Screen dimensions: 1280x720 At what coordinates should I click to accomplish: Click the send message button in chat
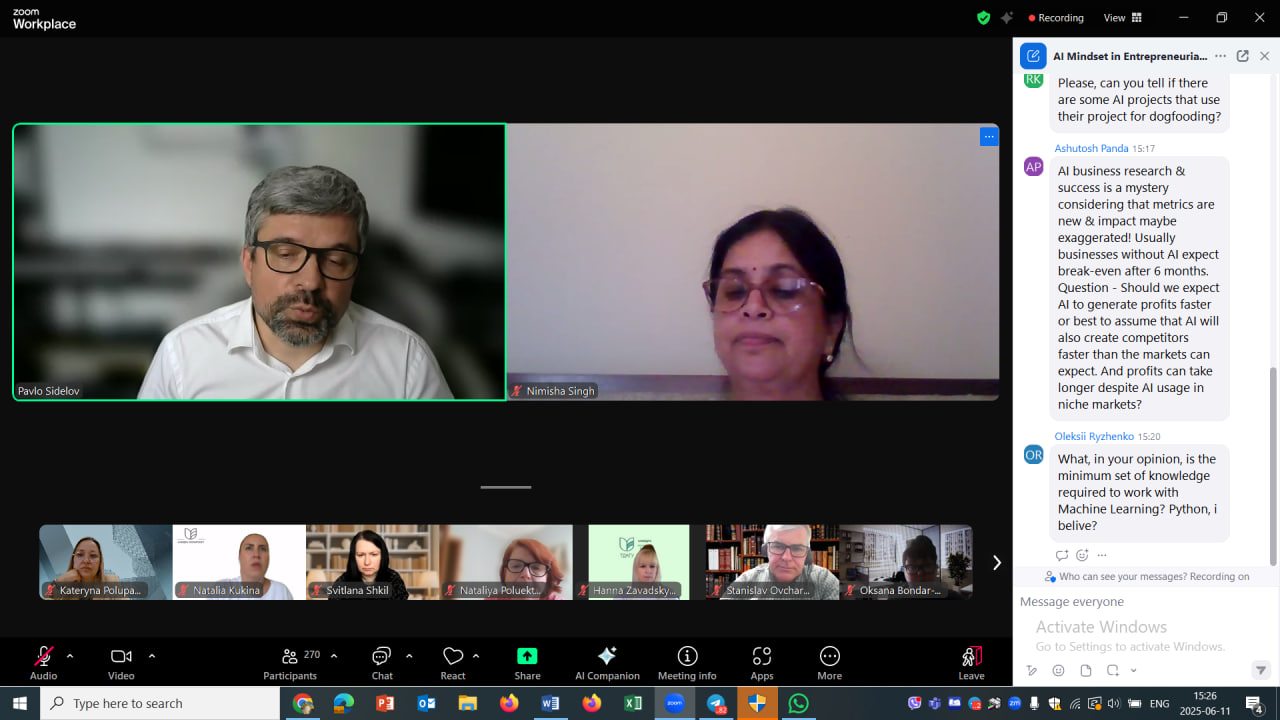click(x=1261, y=670)
